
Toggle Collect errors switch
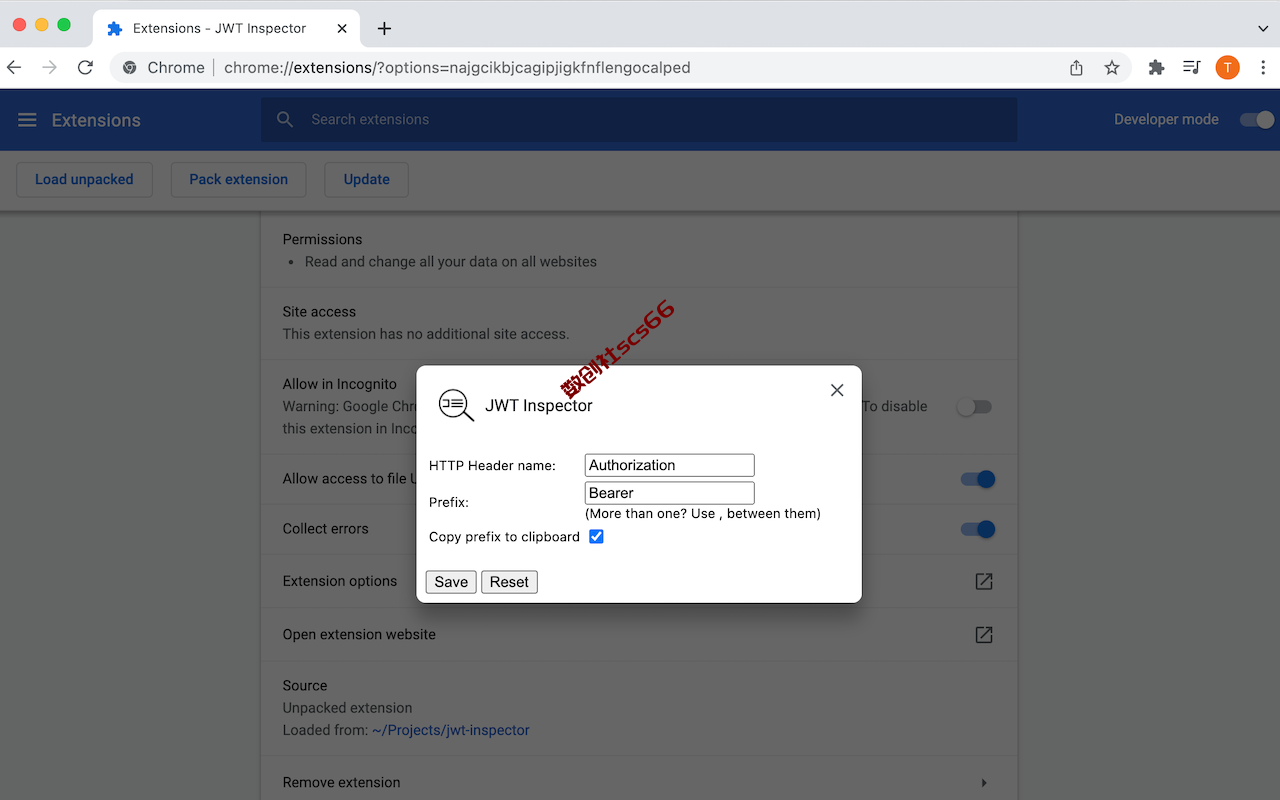pos(977,529)
